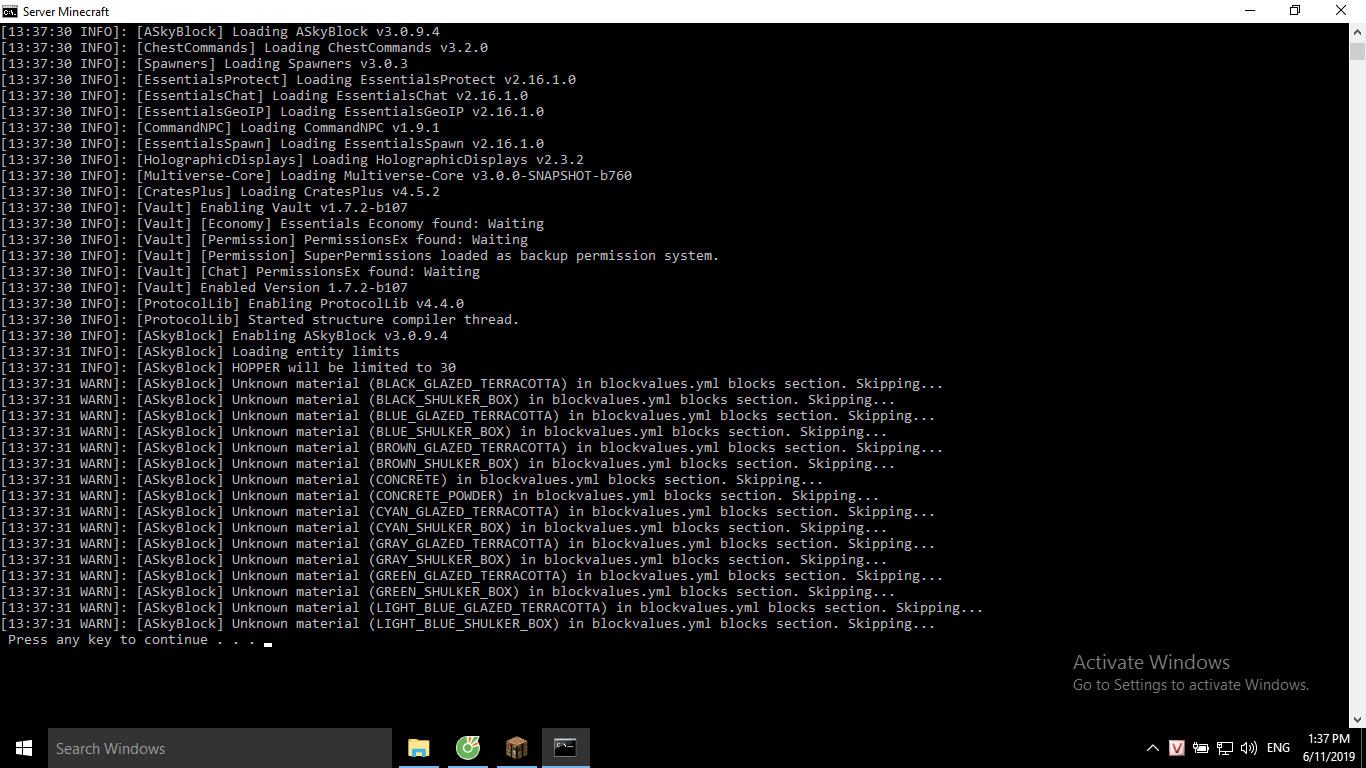Select the '(GRAY_GLAZED_TERRACOTTA)' warning text
1366x768 pixels.
click(x=464, y=544)
